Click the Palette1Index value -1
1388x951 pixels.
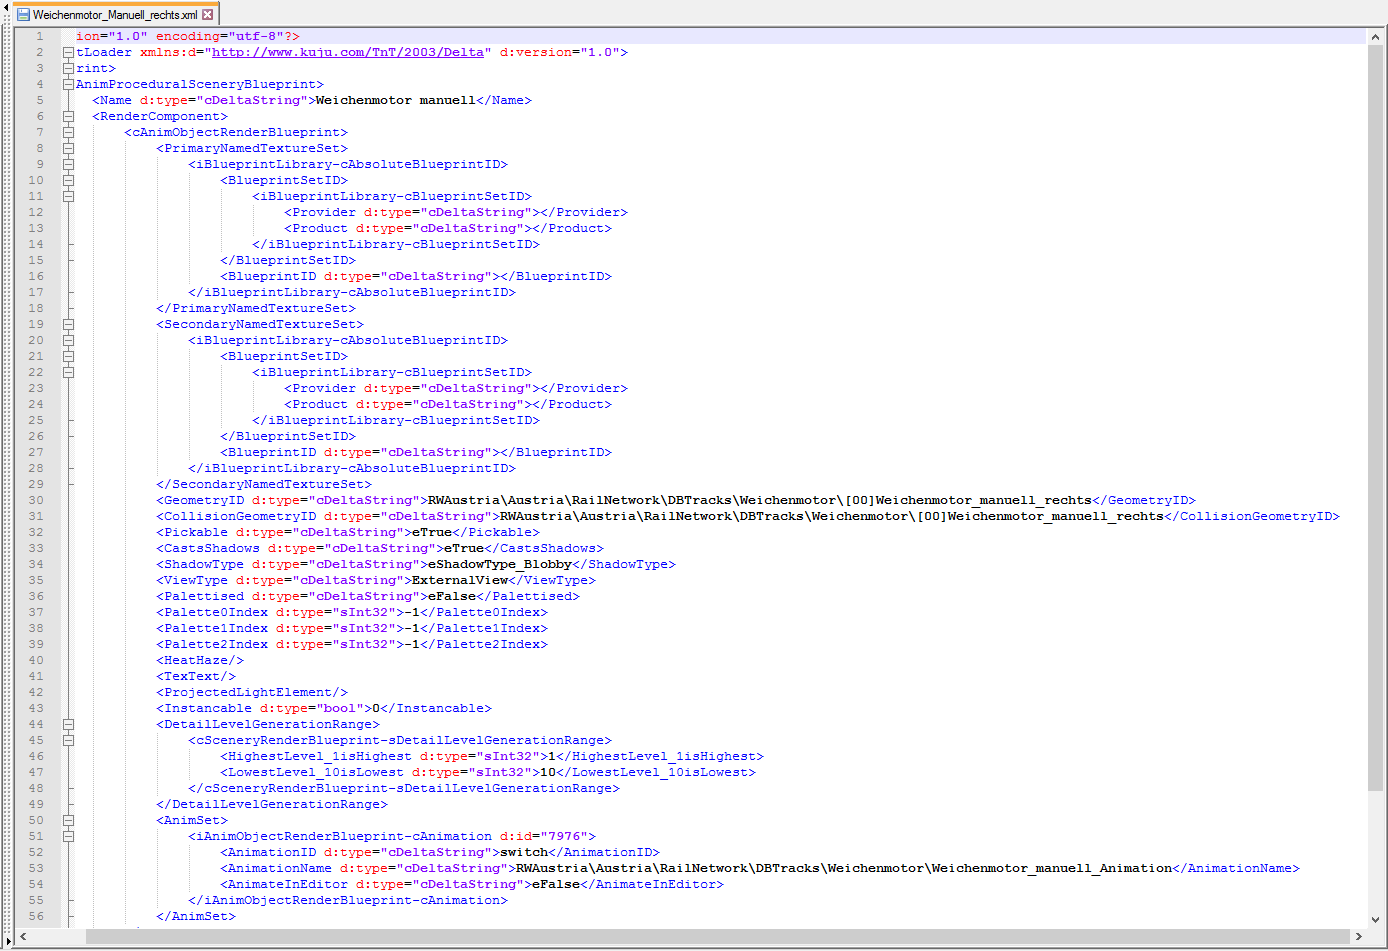pos(412,628)
